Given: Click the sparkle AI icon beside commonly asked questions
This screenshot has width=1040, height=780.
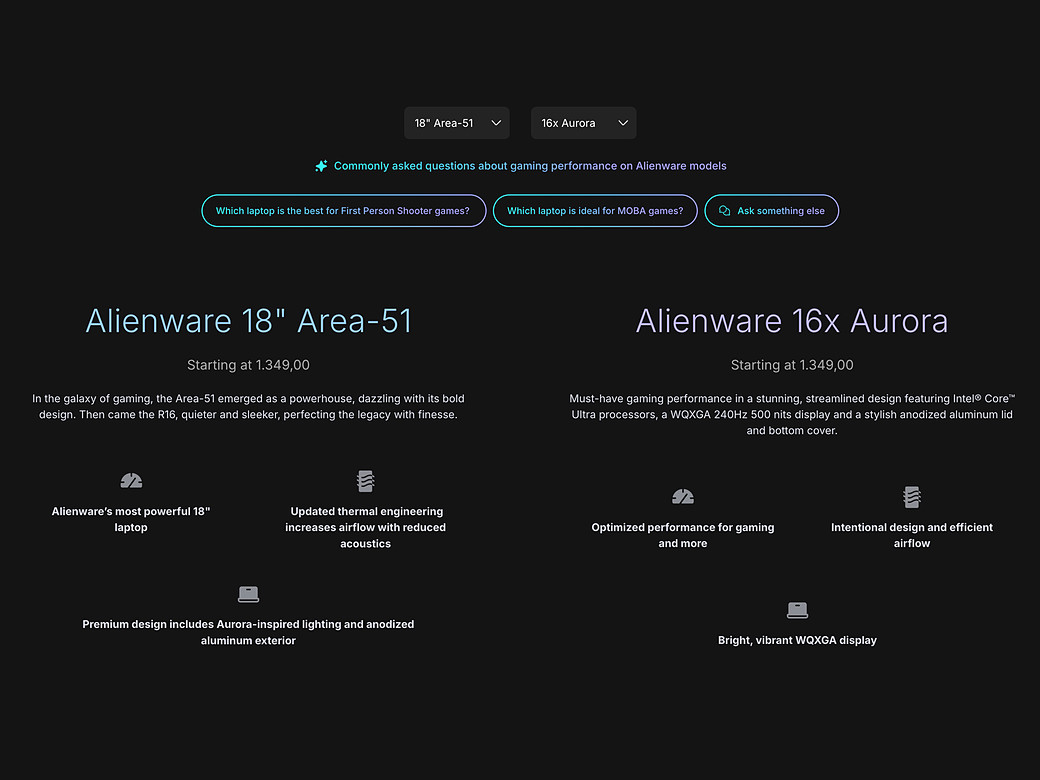Looking at the screenshot, I should 321,166.
